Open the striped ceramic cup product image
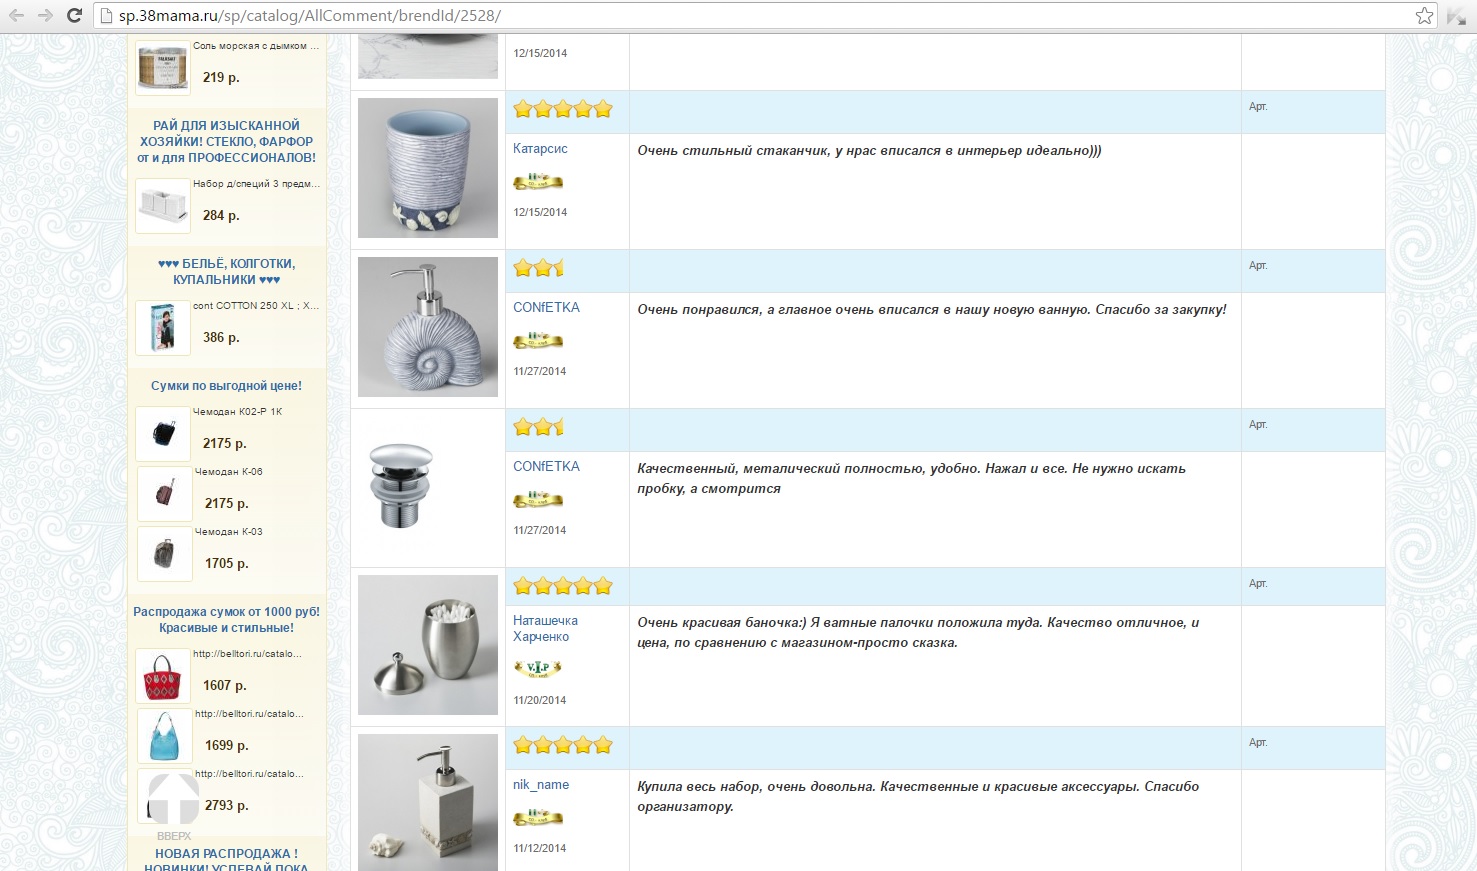The height and width of the screenshot is (871, 1477). (428, 168)
